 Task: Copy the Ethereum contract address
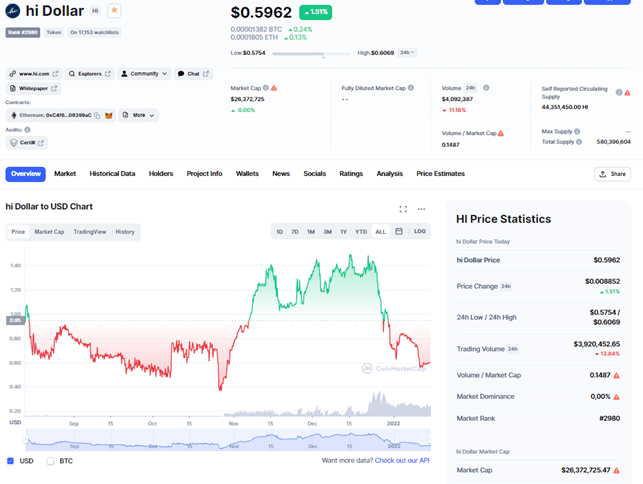tap(97, 116)
